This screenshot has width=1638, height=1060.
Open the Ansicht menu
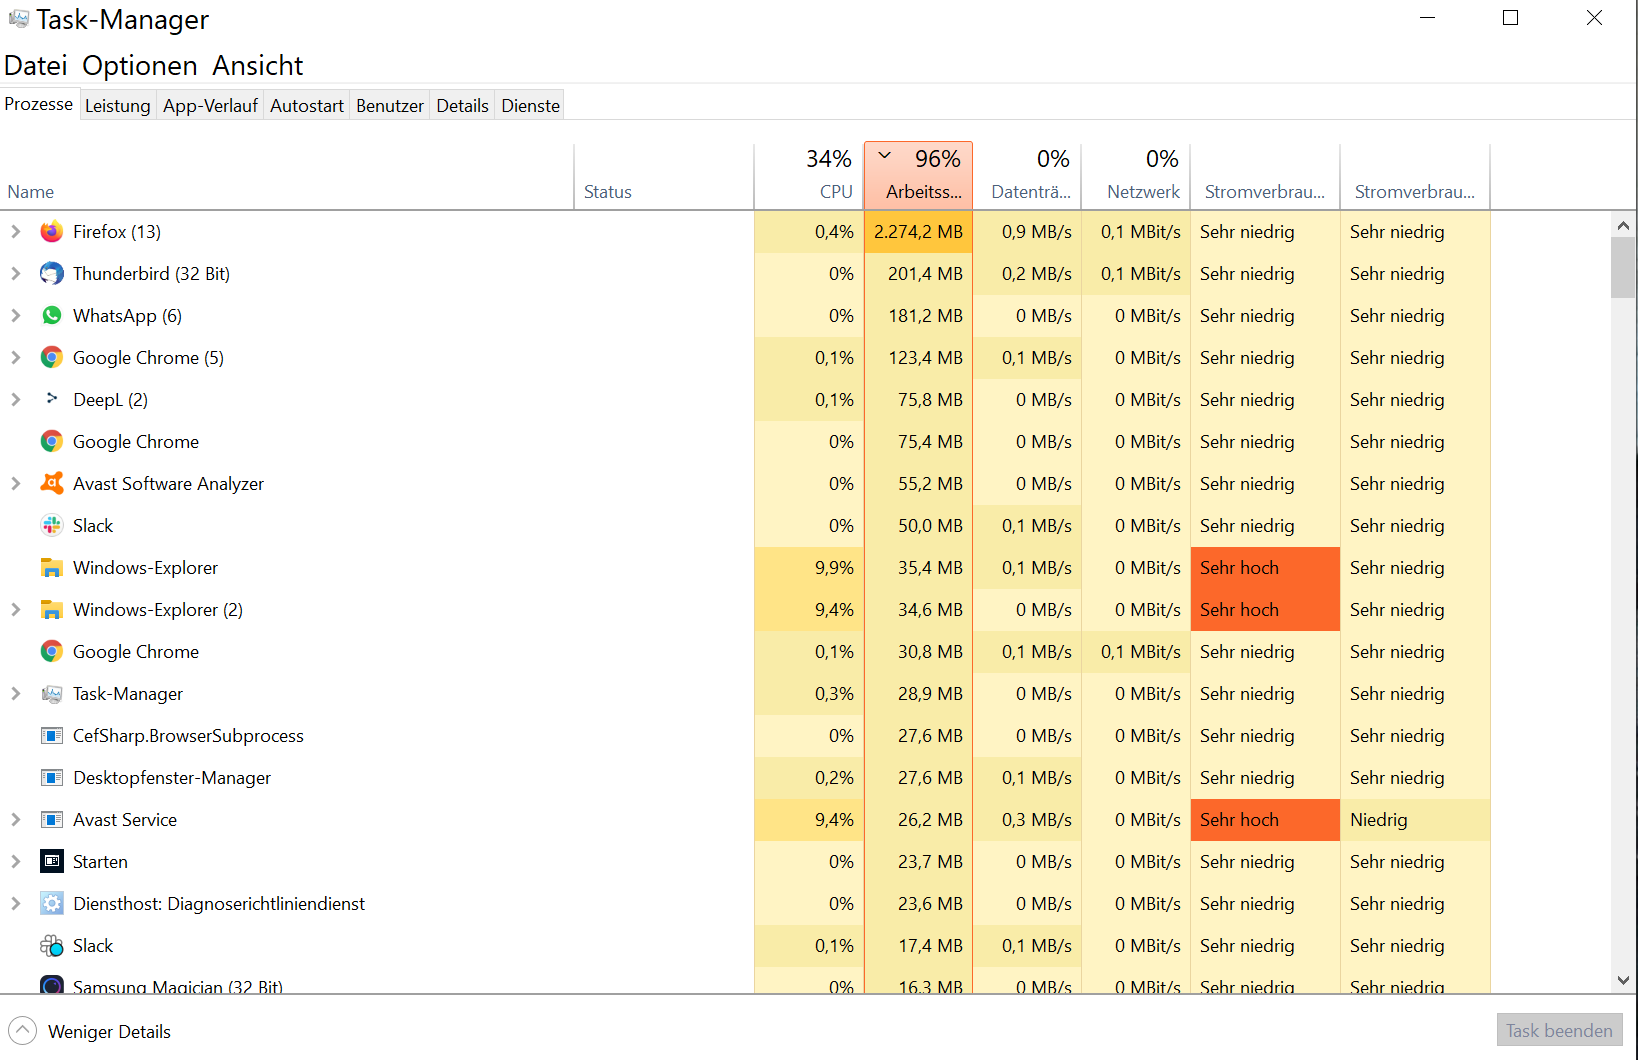coord(258,66)
